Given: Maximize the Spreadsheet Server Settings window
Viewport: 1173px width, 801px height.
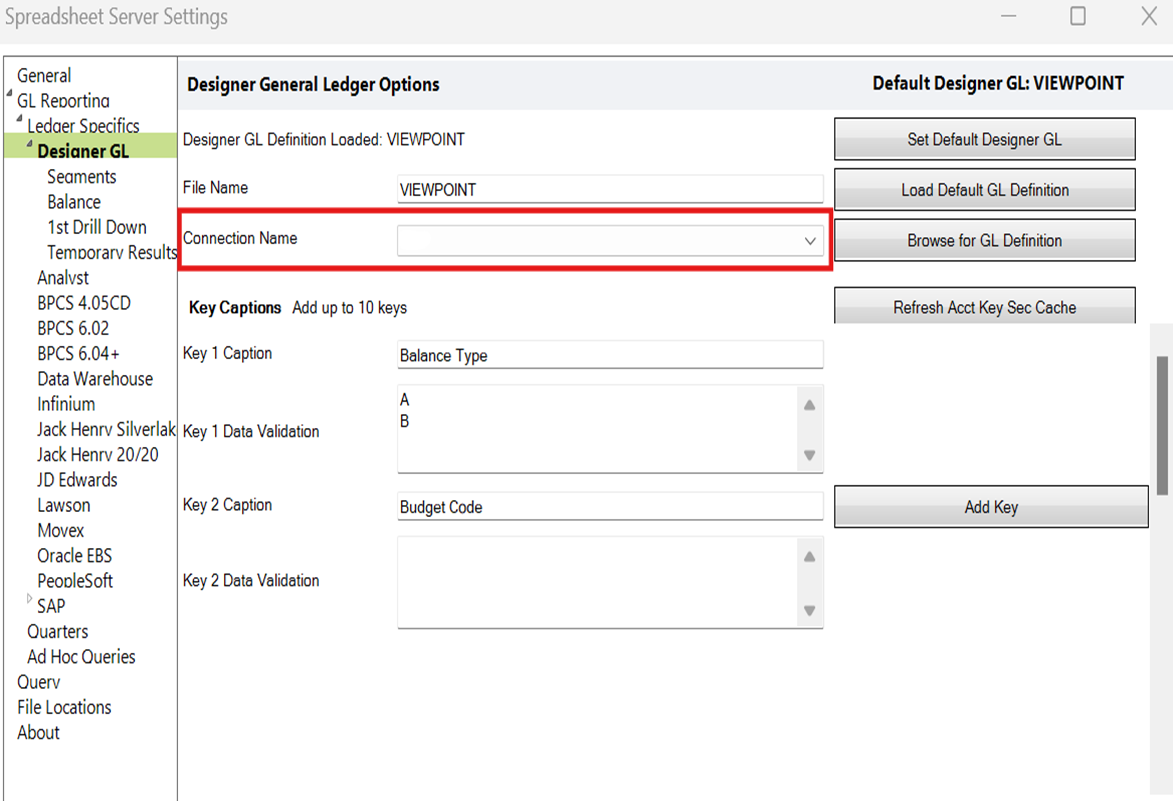Looking at the screenshot, I should tap(1078, 16).
